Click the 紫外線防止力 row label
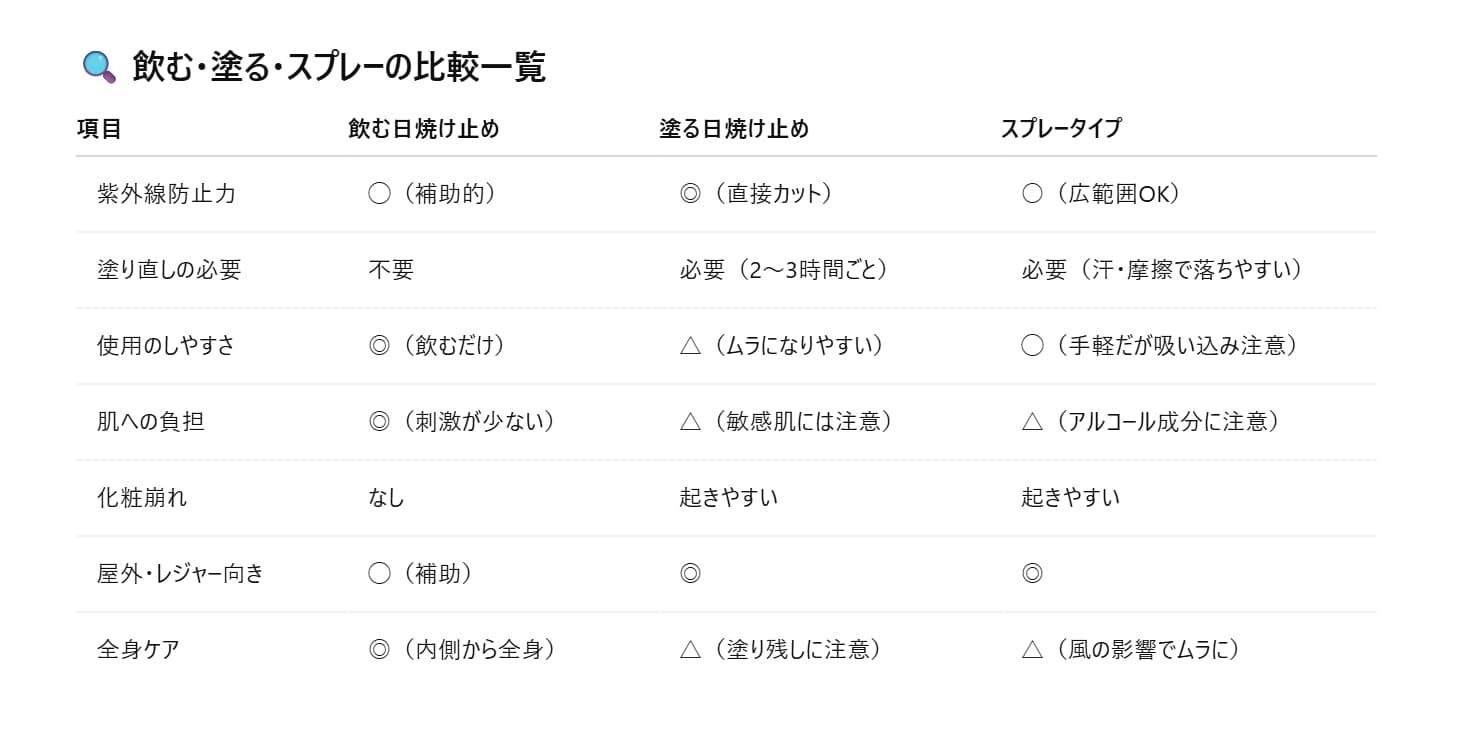Screen dimensions: 1470x731 (166, 194)
